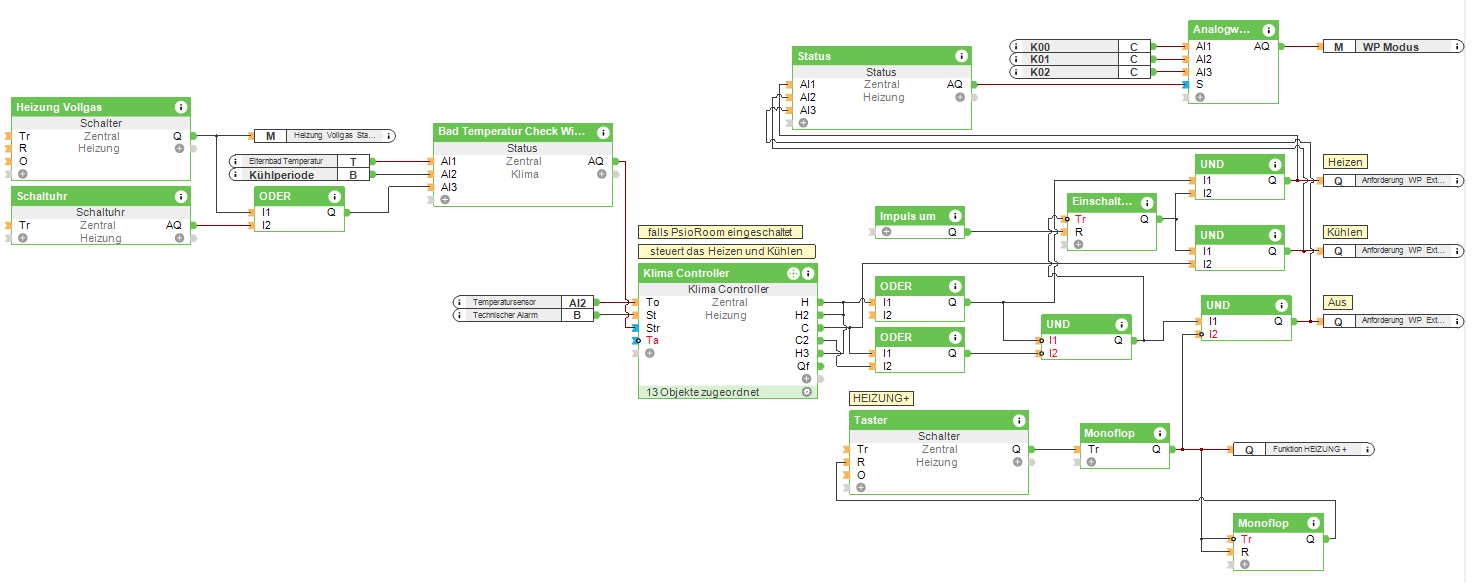This screenshot has width=1481, height=583.
Task: Click info icon on WP Modus memory flag
Action: pyautogui.click(x=1455, y=47)
